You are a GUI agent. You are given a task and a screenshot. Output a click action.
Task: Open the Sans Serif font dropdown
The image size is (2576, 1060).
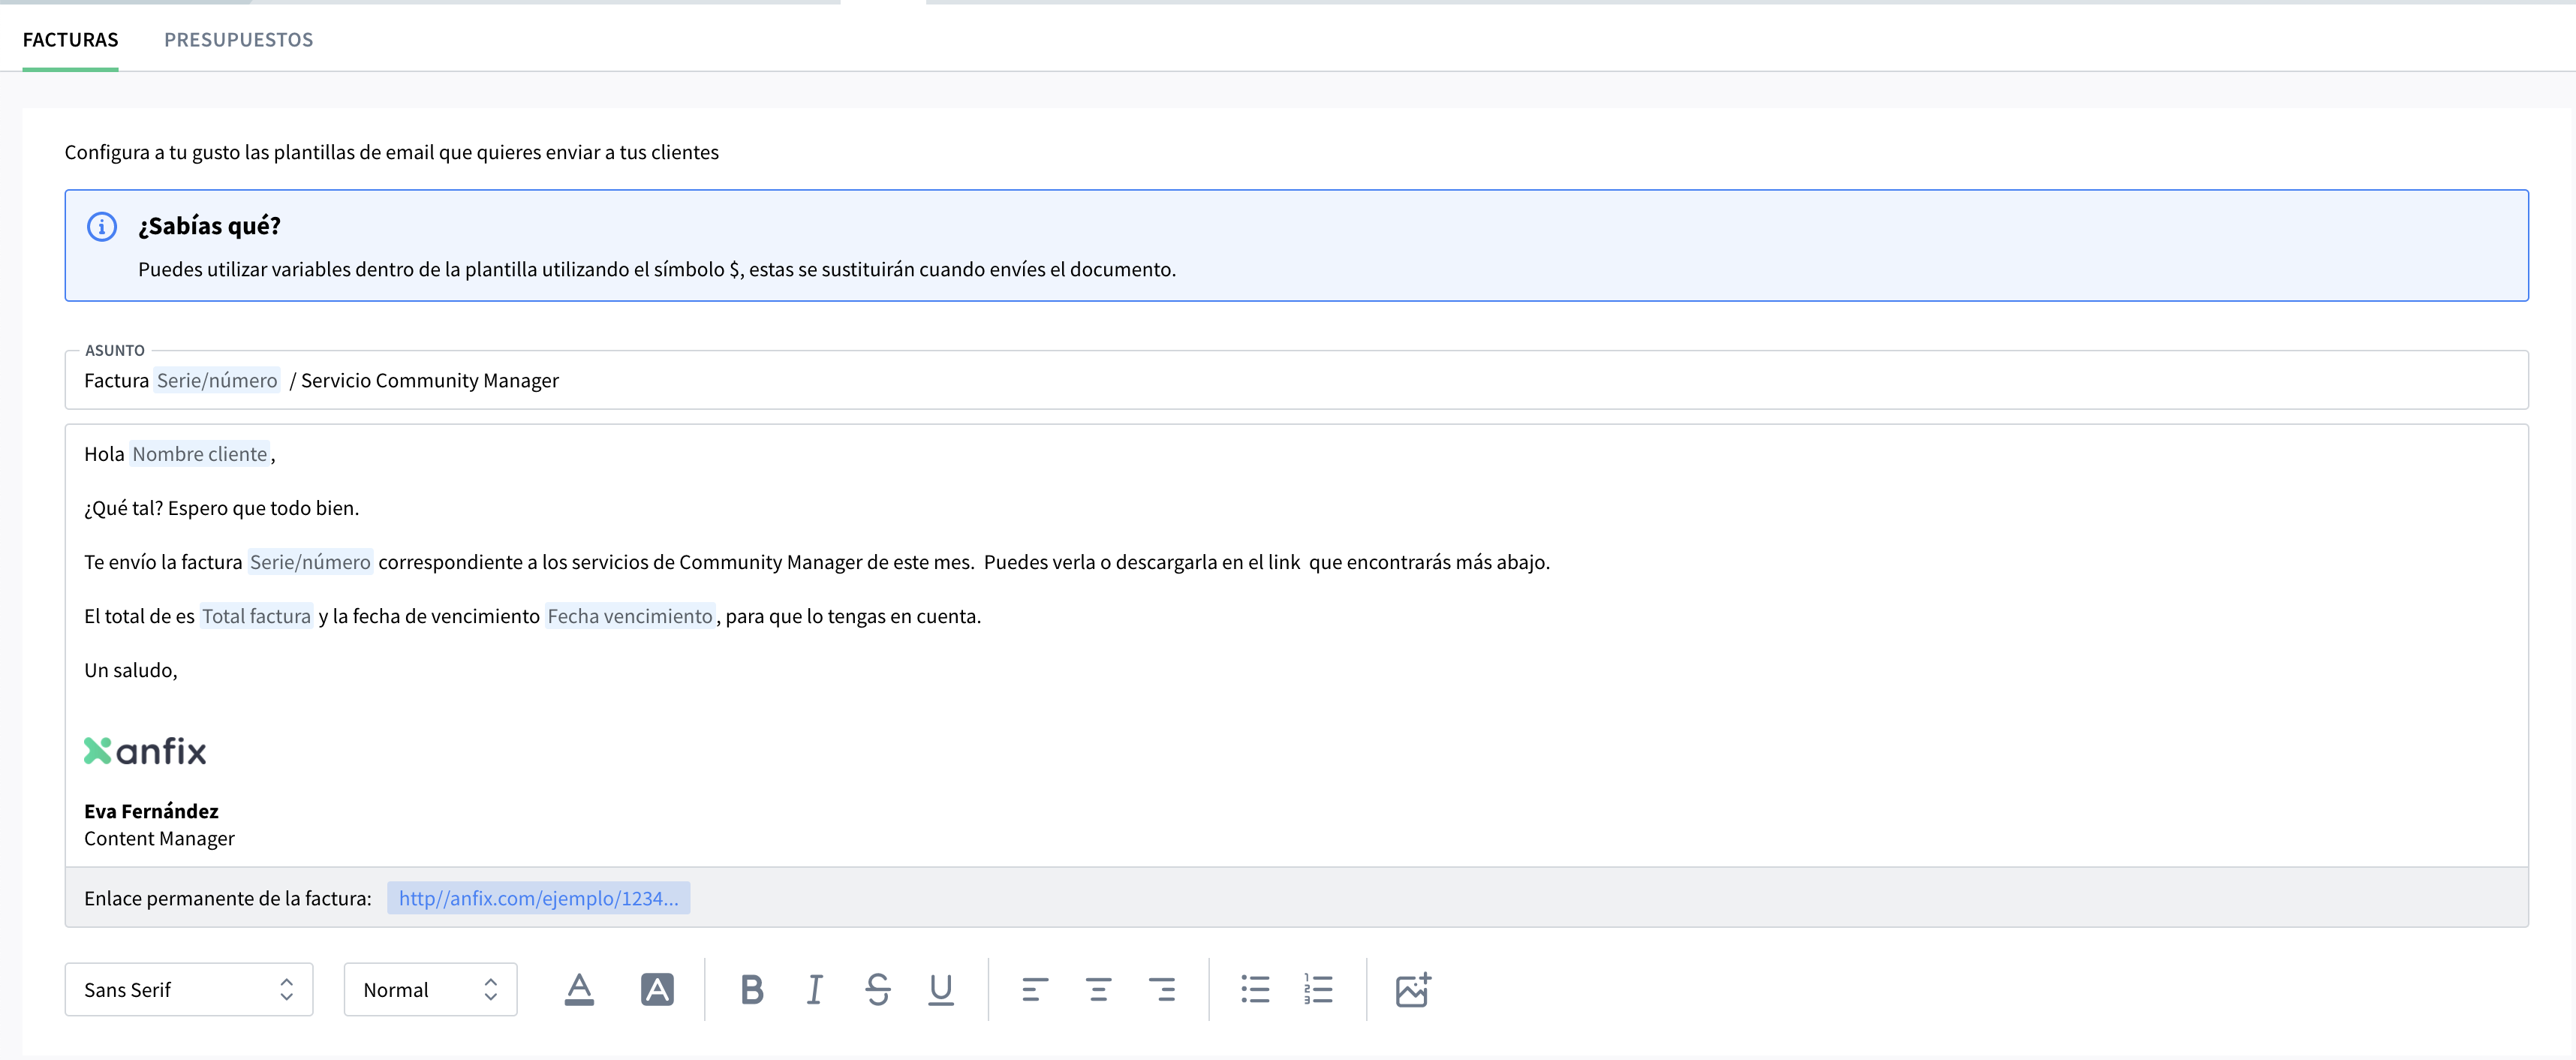pyautogui.click(x=189, y=989)
